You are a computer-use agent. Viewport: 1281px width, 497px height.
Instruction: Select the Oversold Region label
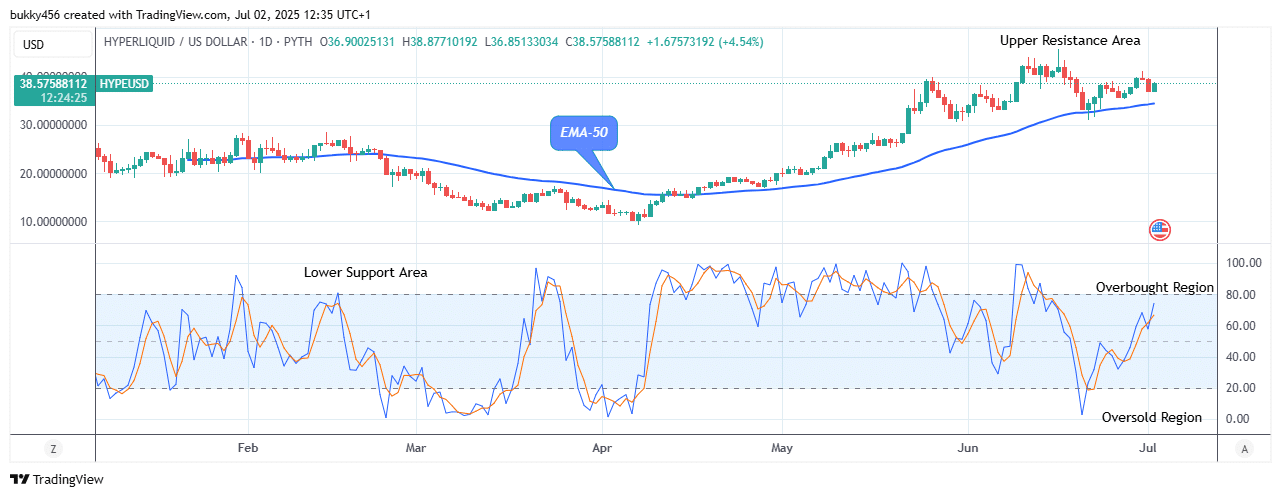click(1152, 417)
